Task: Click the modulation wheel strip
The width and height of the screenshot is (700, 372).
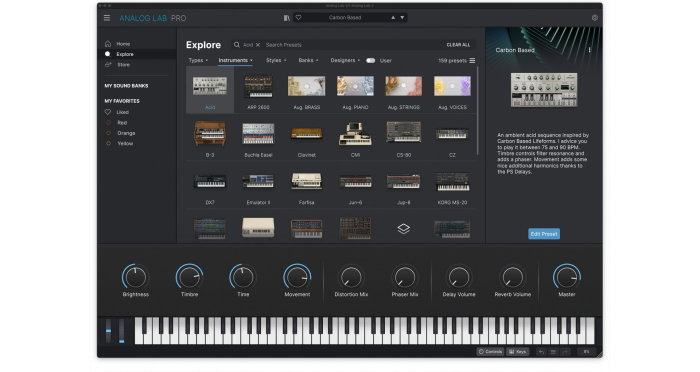Action: (121, 331)
